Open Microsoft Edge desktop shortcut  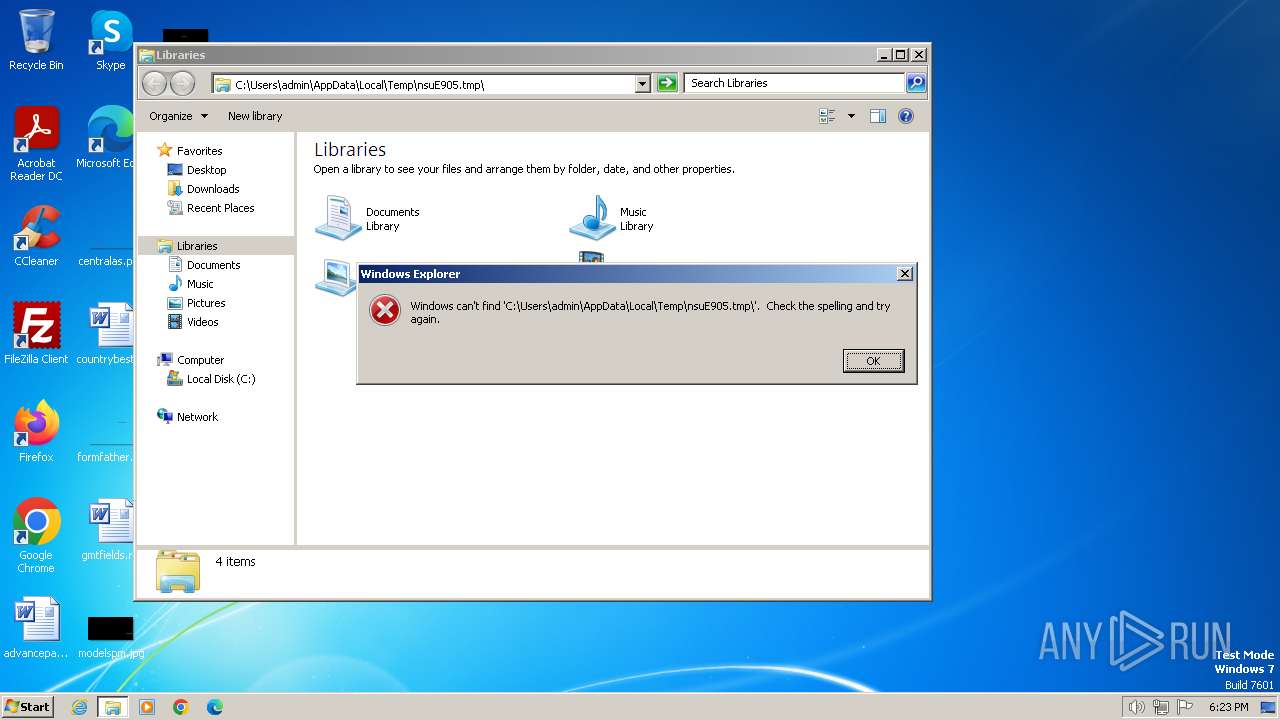[106, 138]
